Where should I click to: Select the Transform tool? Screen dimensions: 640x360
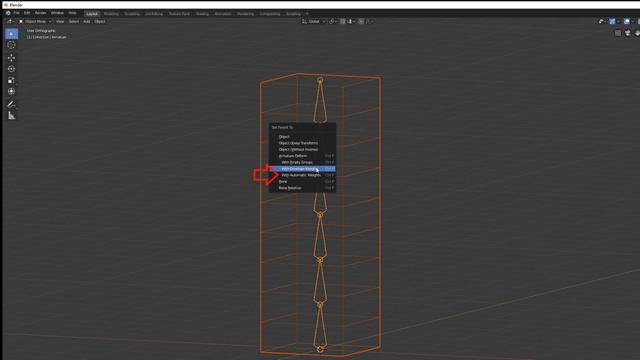click(11, 91)
